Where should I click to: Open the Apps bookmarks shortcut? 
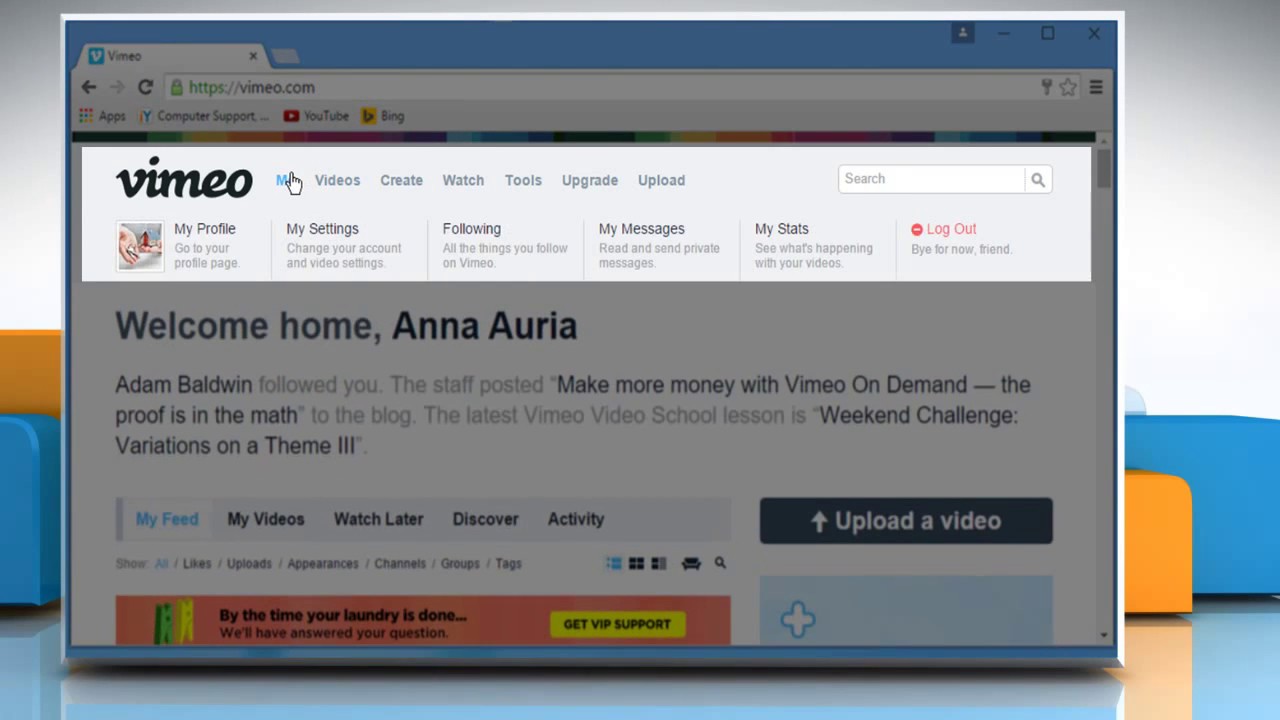(x=102, y=116)
